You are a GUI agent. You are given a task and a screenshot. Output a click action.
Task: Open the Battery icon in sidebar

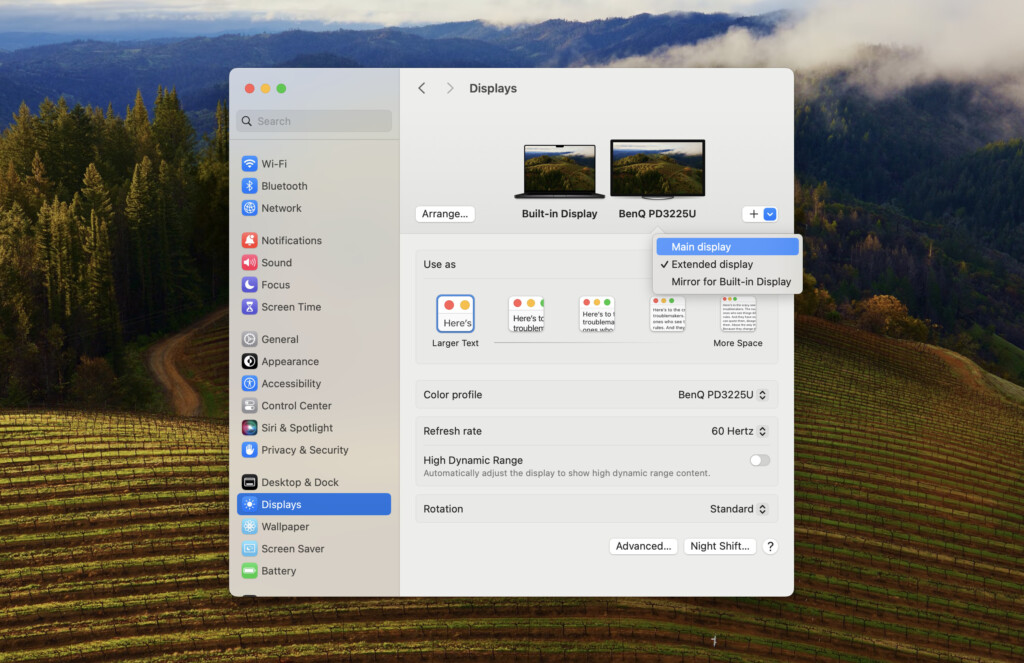pyautogui.click(x=249, y=571)
